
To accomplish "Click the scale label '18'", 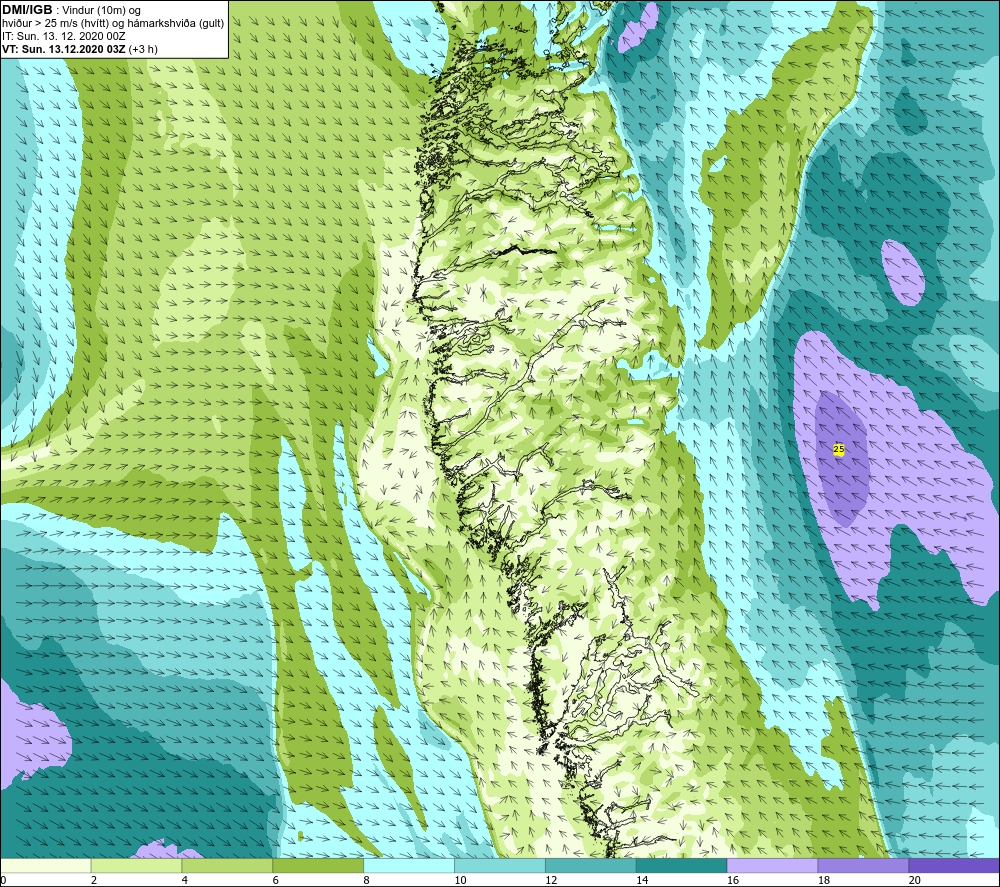I will (823, 880).
